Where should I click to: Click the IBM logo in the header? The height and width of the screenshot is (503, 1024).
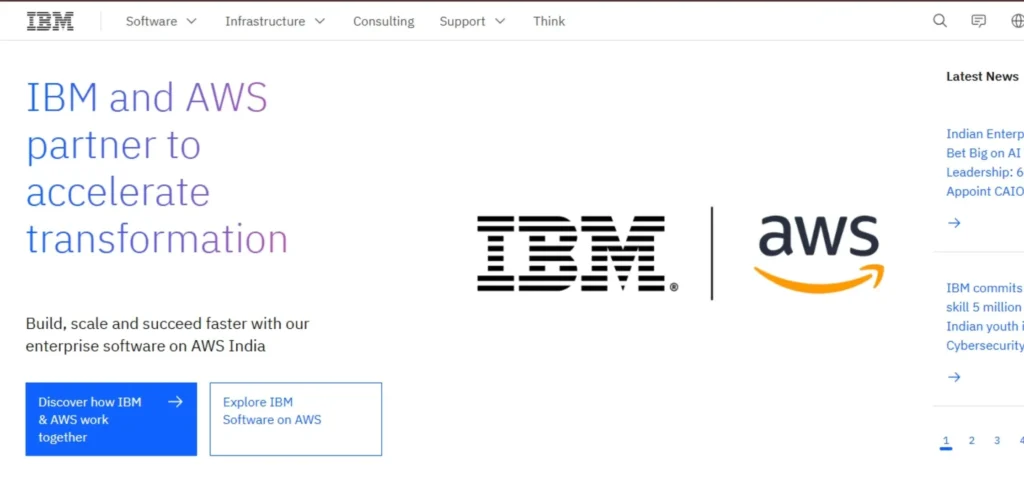click(50, 21)
